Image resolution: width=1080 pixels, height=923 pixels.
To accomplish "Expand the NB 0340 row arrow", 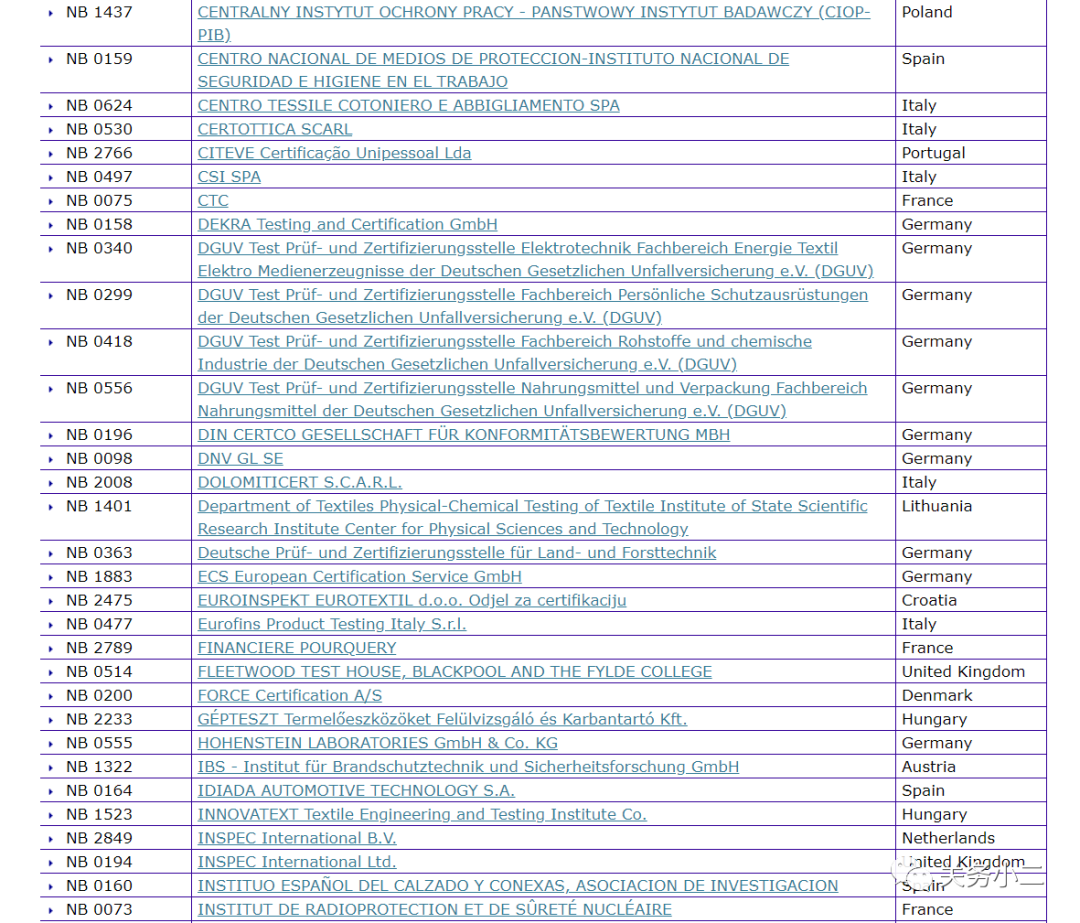I will (51, 249).
